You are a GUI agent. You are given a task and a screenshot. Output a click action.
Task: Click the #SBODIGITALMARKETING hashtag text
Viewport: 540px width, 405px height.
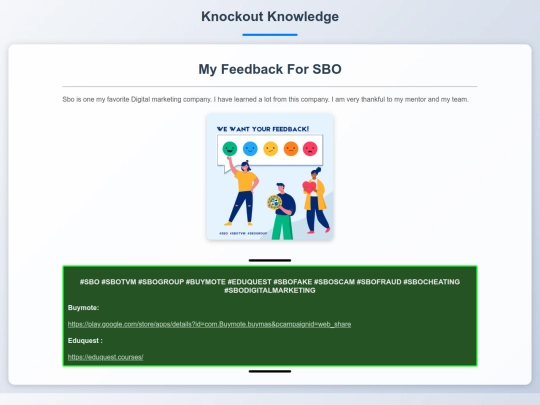point(270,290)
